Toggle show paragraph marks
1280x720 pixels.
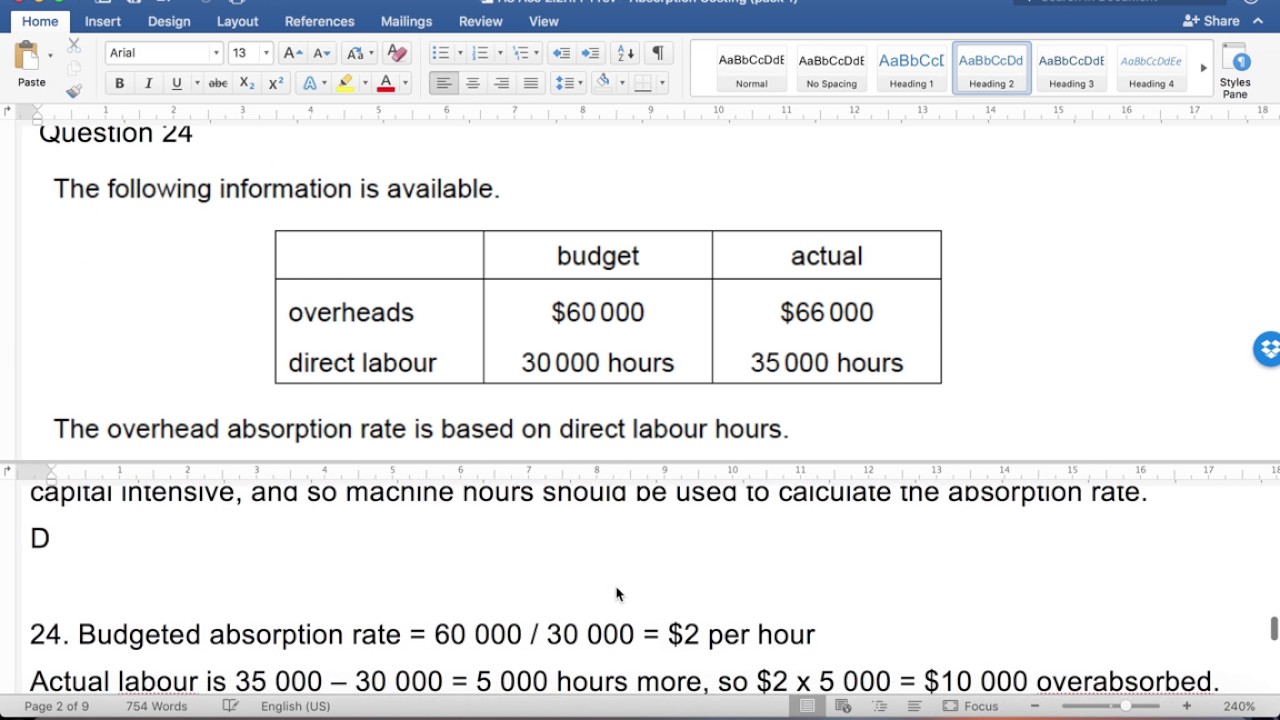pos(658,53)
